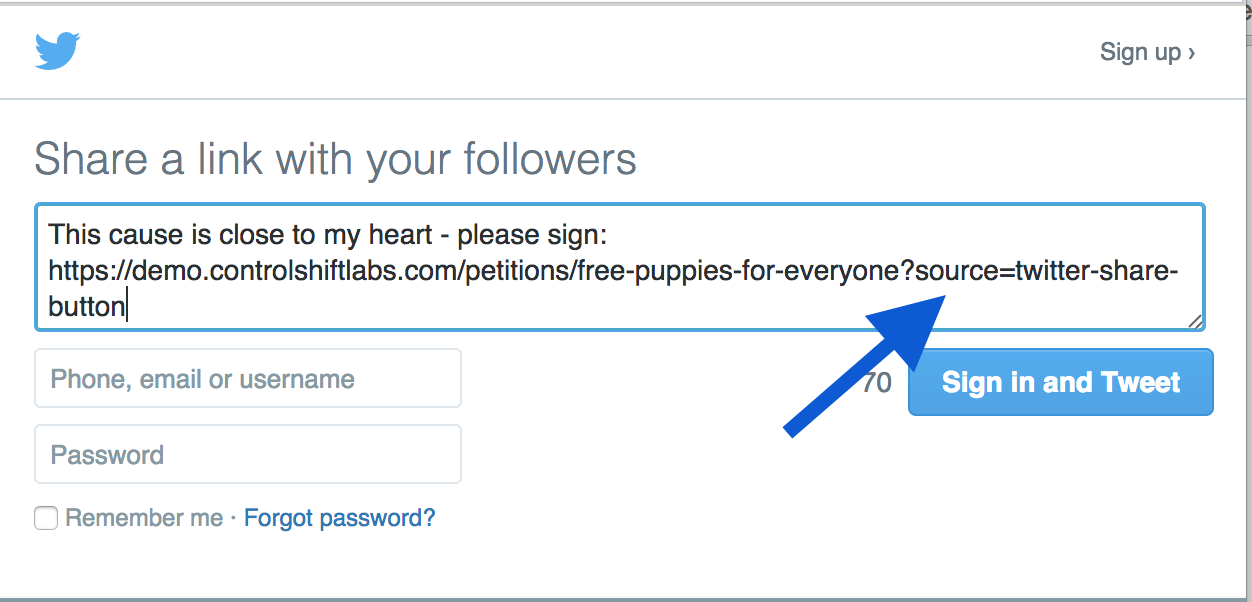The image size is (1252, 602).
Task: Grab the tweet box resize handle
Action: coord(1194,320)
